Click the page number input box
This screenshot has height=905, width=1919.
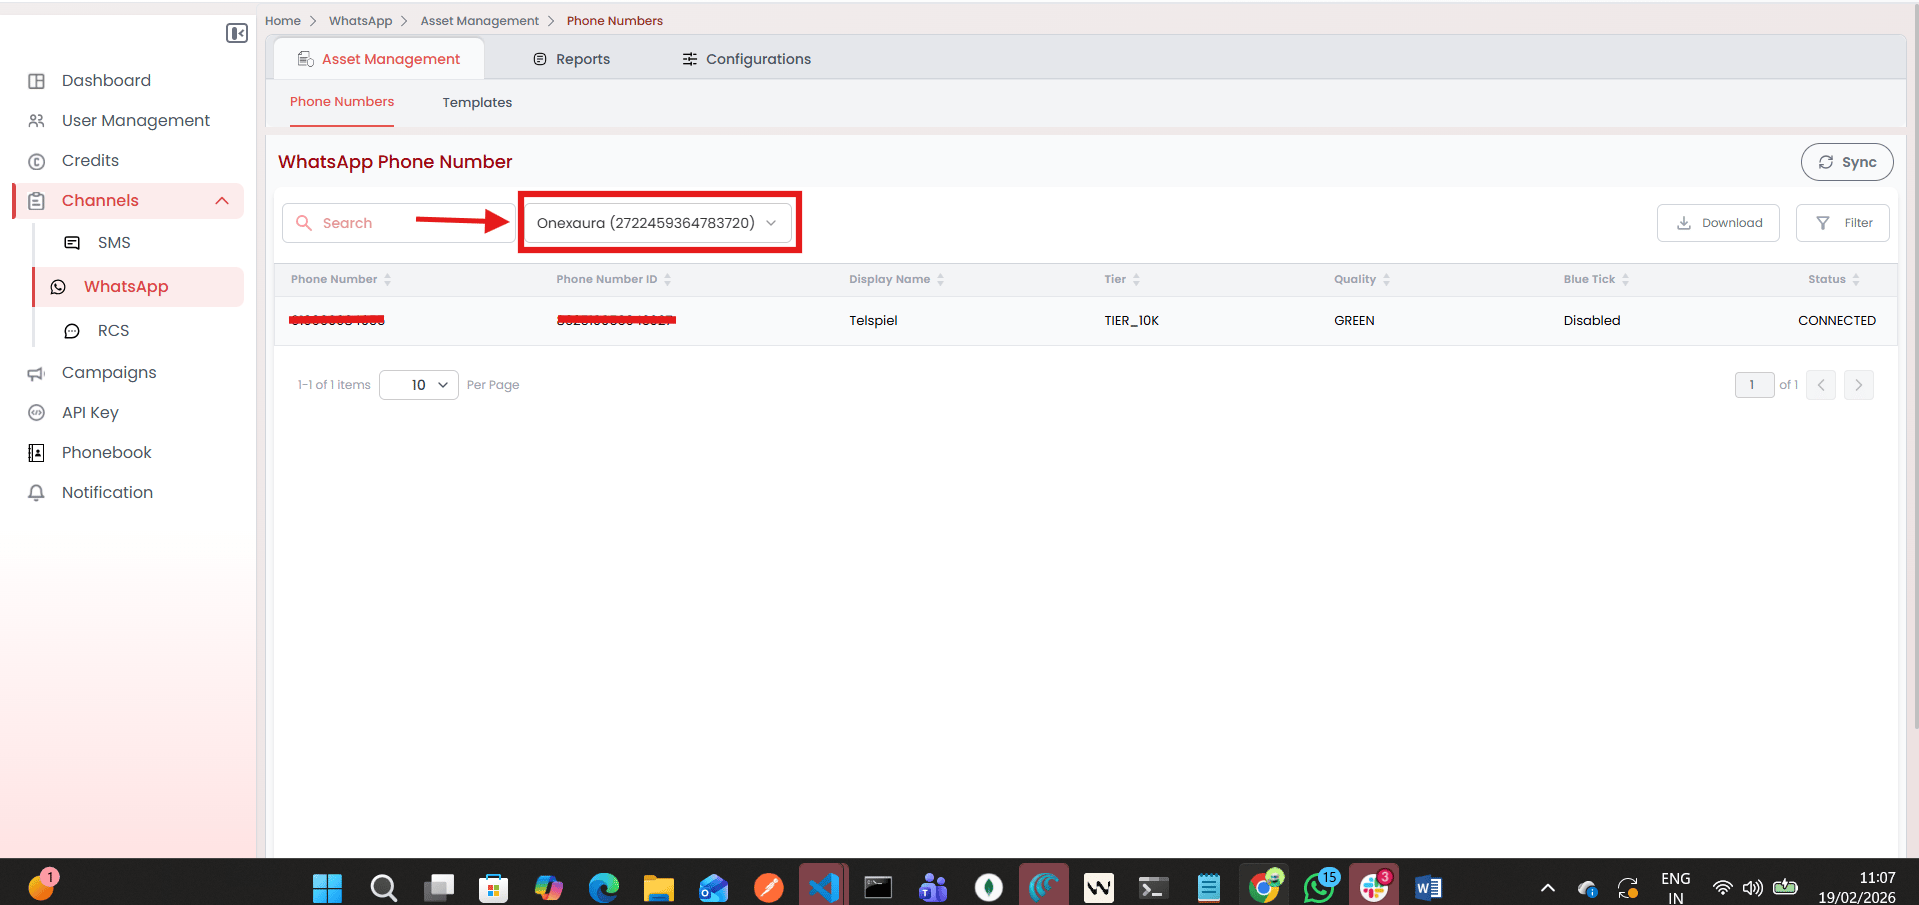tap(1754, 385)
